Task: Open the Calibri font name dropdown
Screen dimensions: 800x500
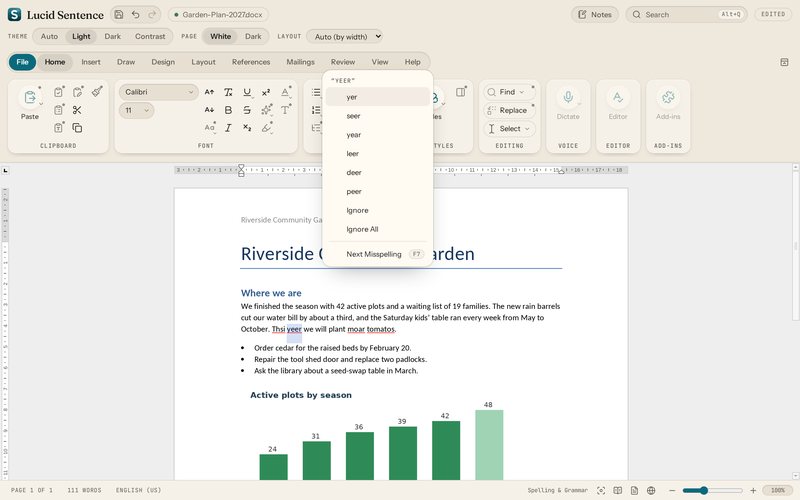Action: [159, 92]
